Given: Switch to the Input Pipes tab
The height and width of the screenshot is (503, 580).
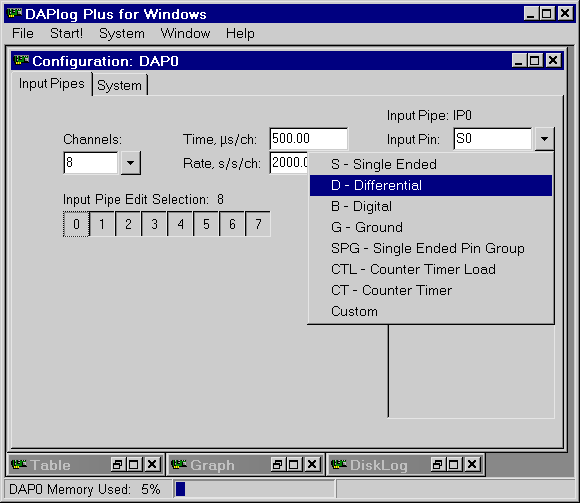Looking at the screenshot, I should coord(51,84).
